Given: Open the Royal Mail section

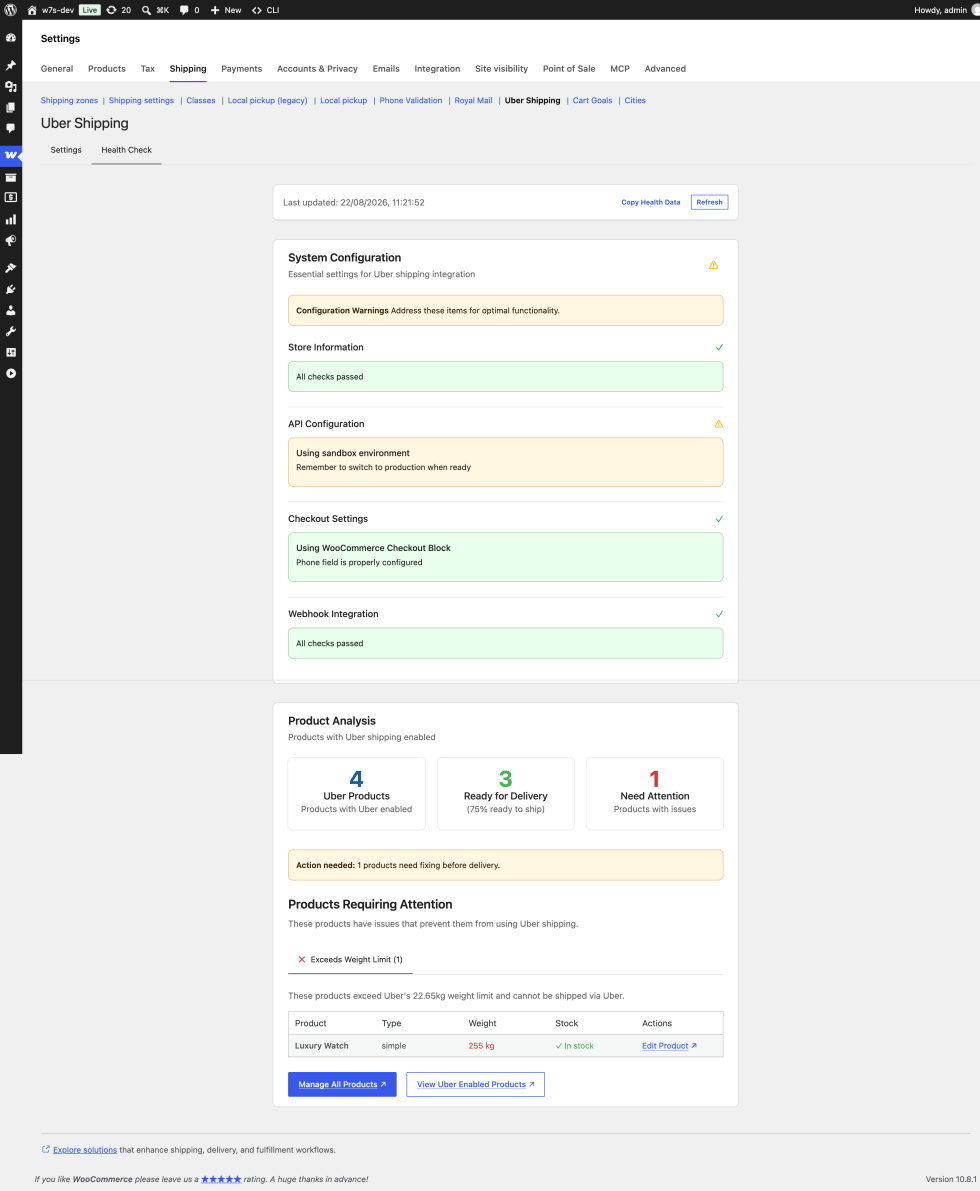Looking at the screenshot, I should click(473, 100).
